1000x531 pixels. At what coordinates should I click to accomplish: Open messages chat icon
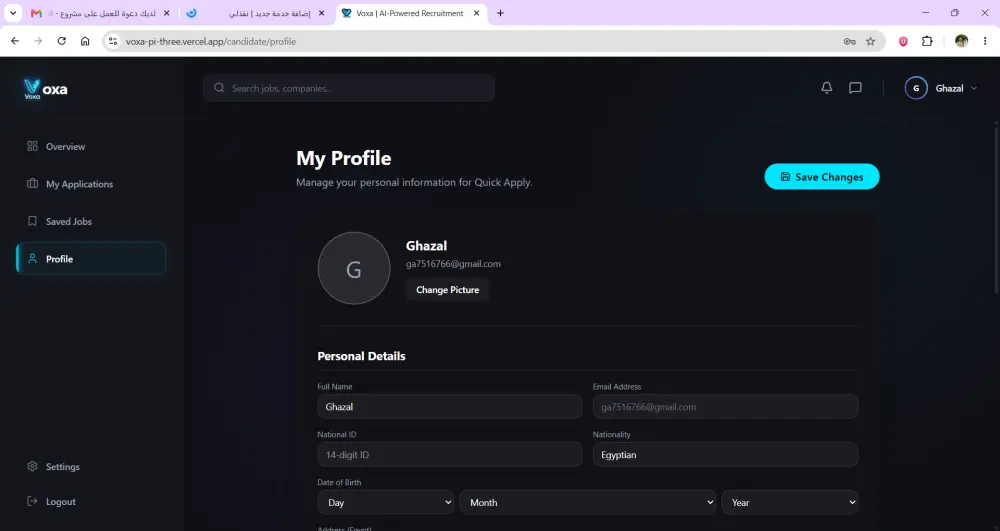pyautogui.click(x=855, y=88)
